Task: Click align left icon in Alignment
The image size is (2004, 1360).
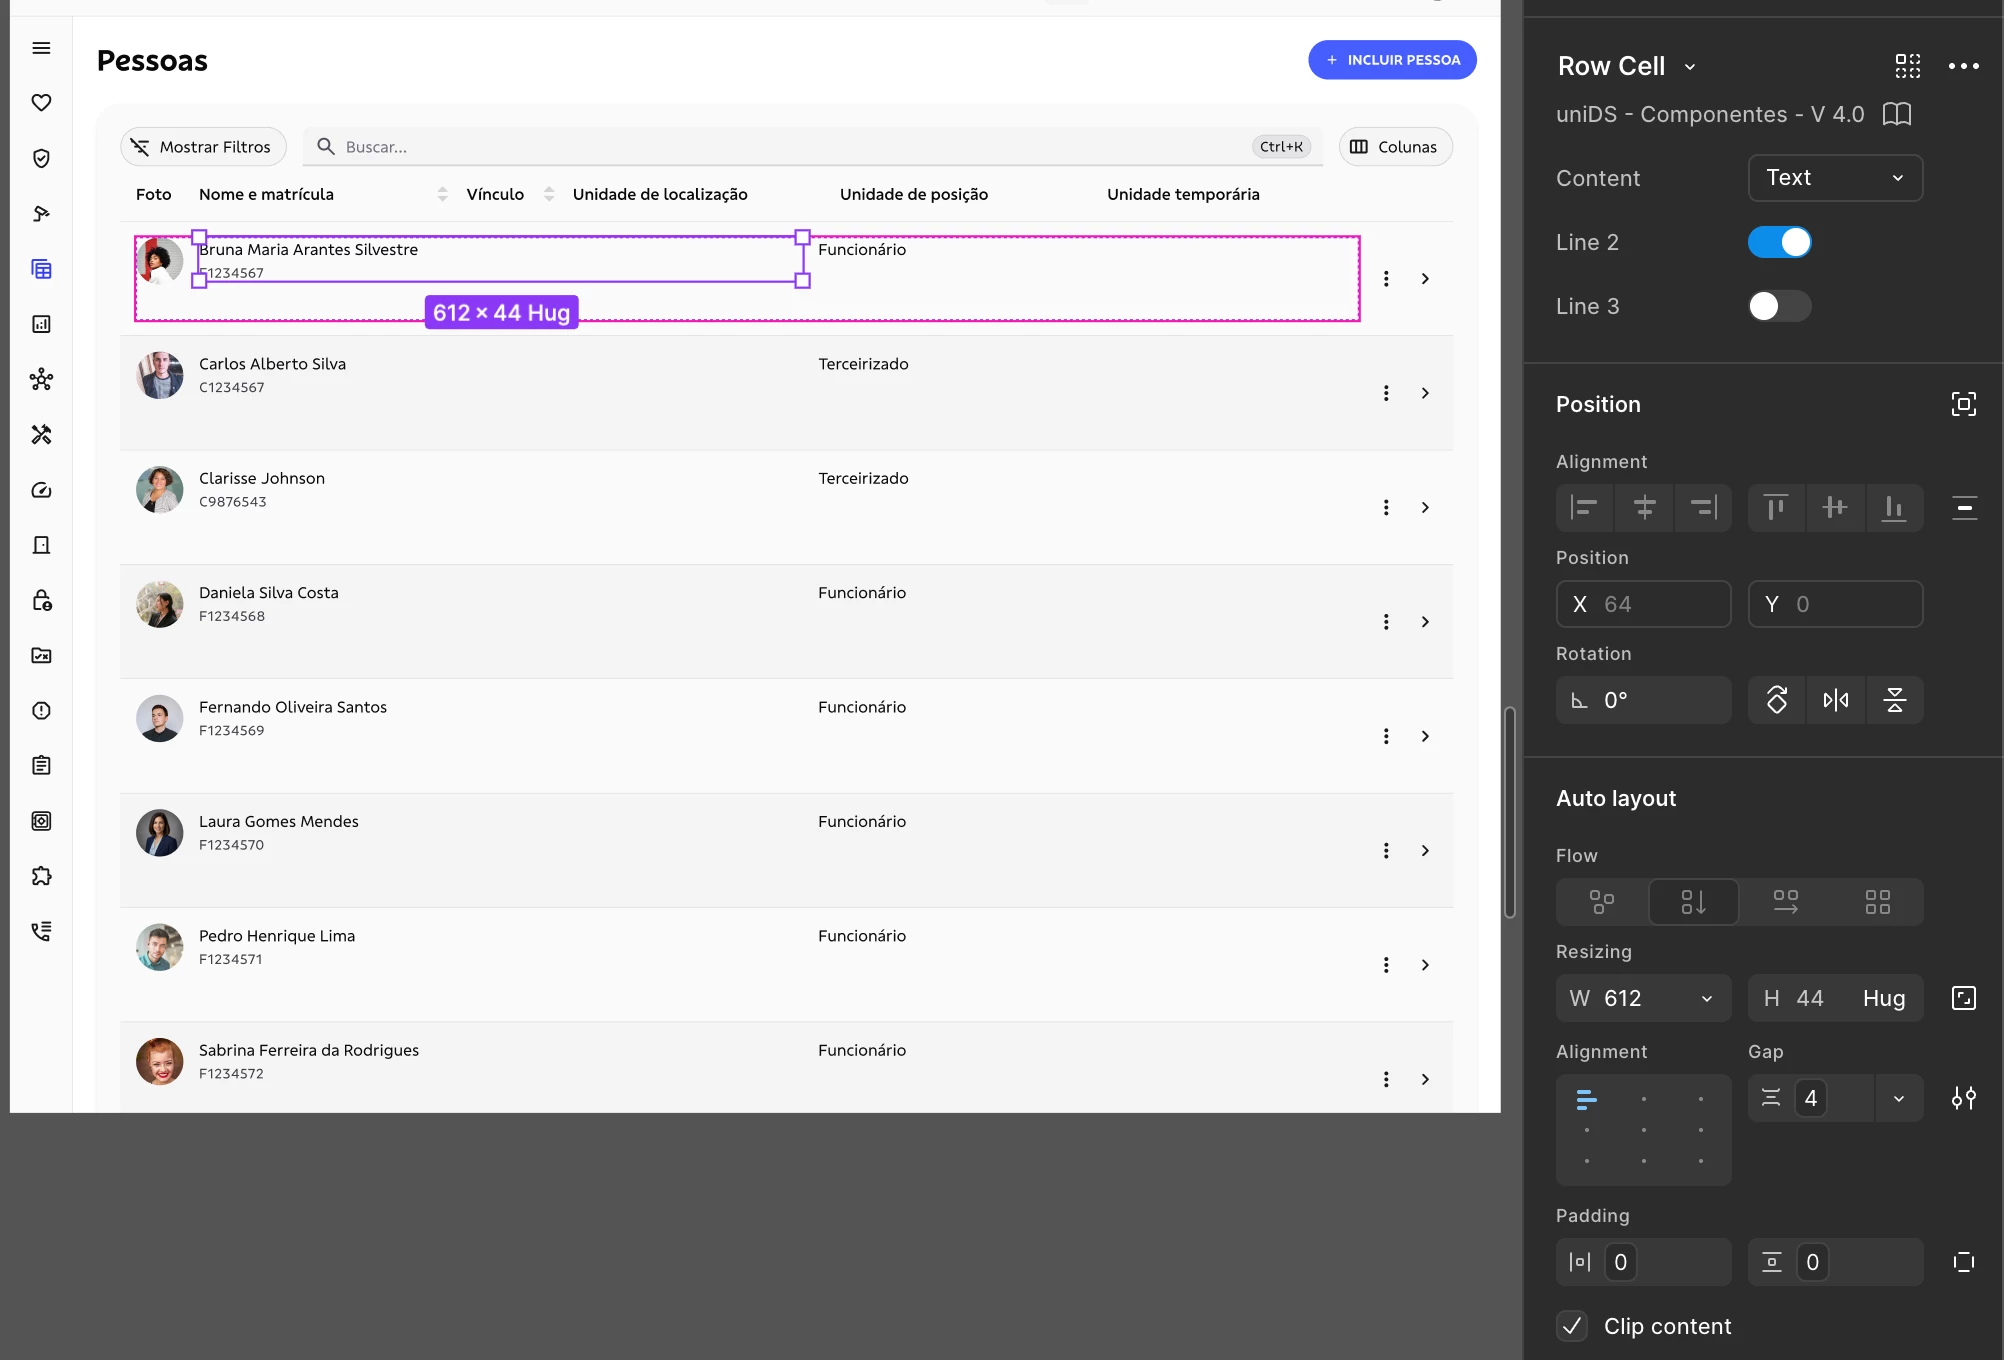Action: 1584,508
